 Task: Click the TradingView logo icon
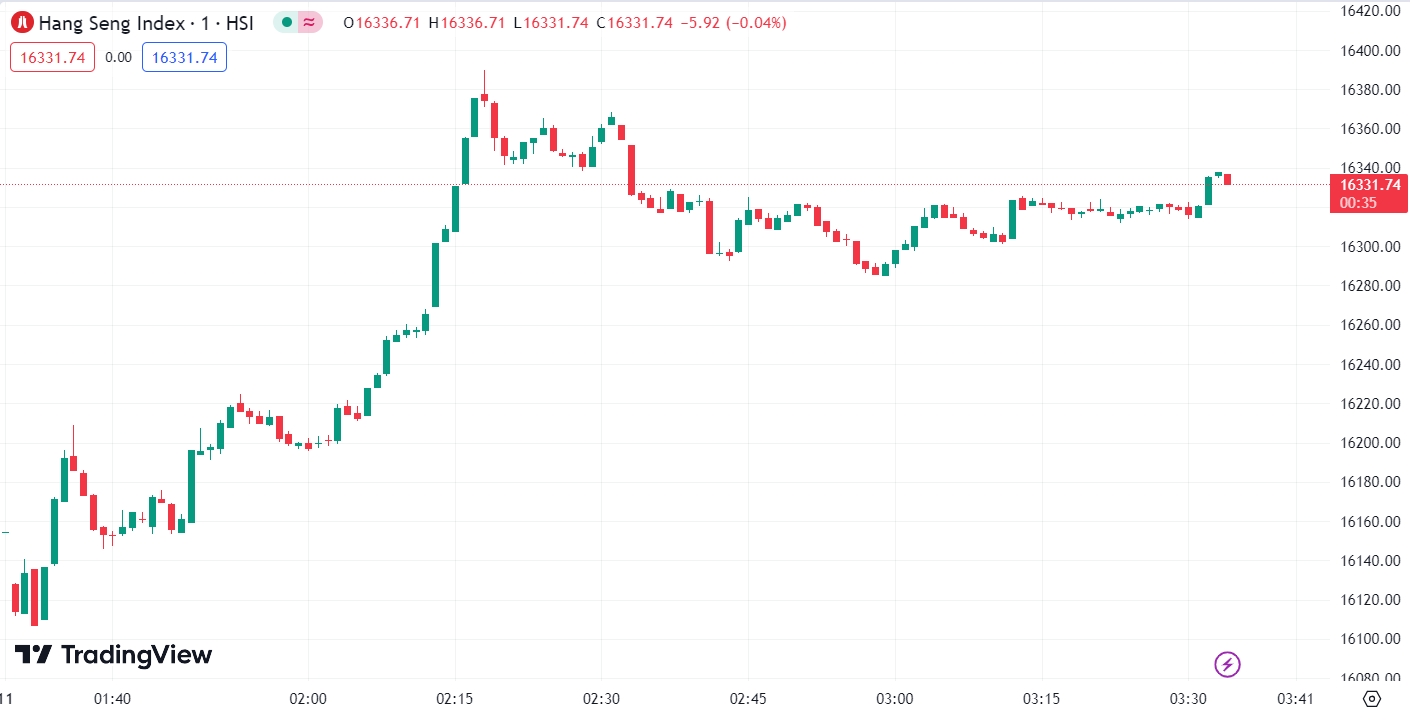coord(33,655)
